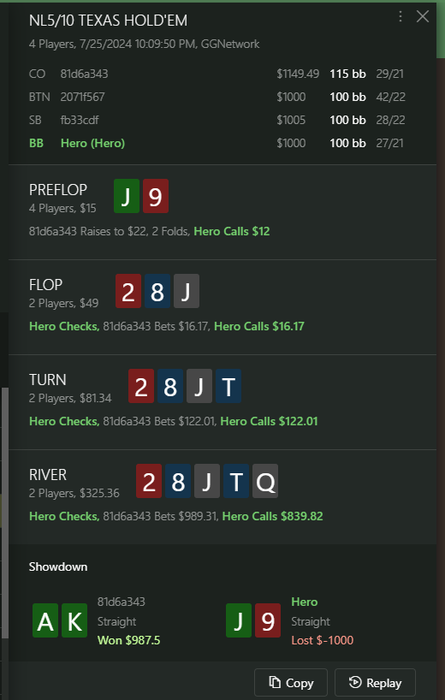Click the red 9 preflop card
445x700 pixels.
coord(156,196)
